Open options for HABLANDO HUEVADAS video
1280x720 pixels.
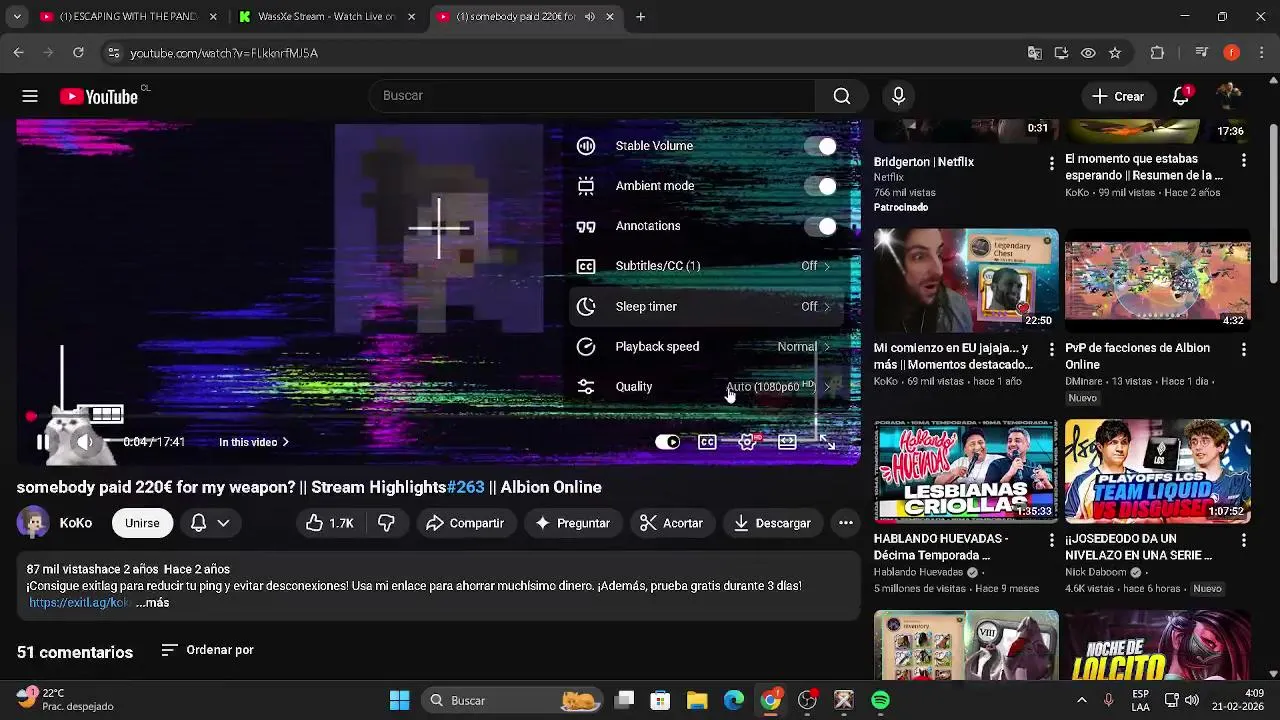(x=1051, y=540)
